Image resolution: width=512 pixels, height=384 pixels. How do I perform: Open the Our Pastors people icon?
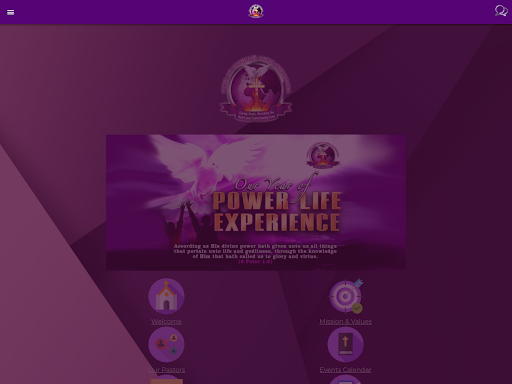[x=166, y=344]
